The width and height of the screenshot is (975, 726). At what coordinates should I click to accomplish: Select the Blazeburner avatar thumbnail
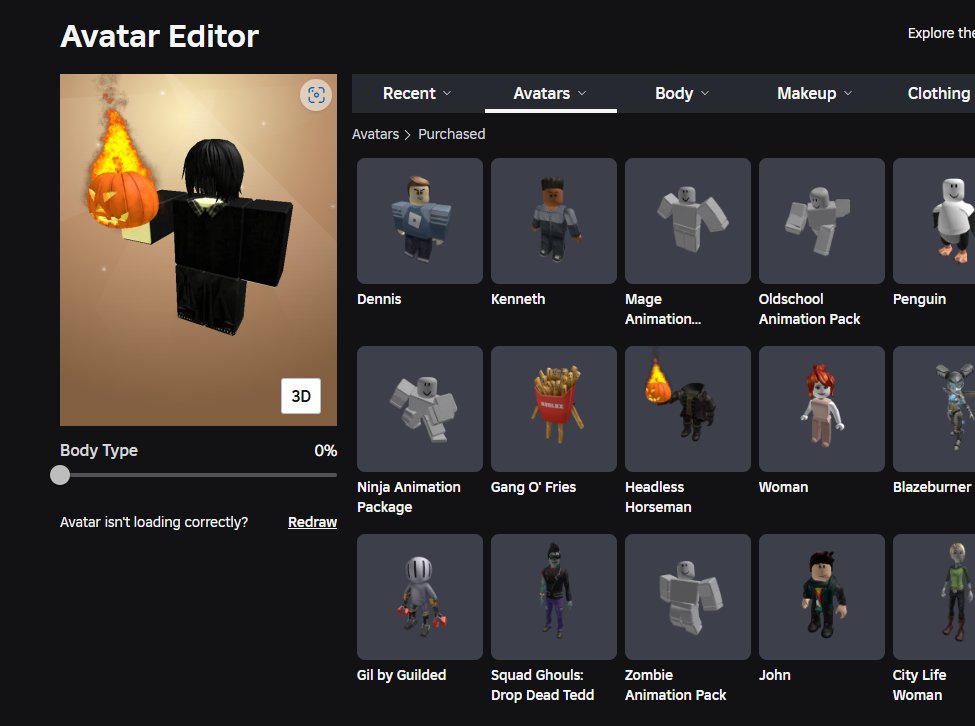coord(934,409)
